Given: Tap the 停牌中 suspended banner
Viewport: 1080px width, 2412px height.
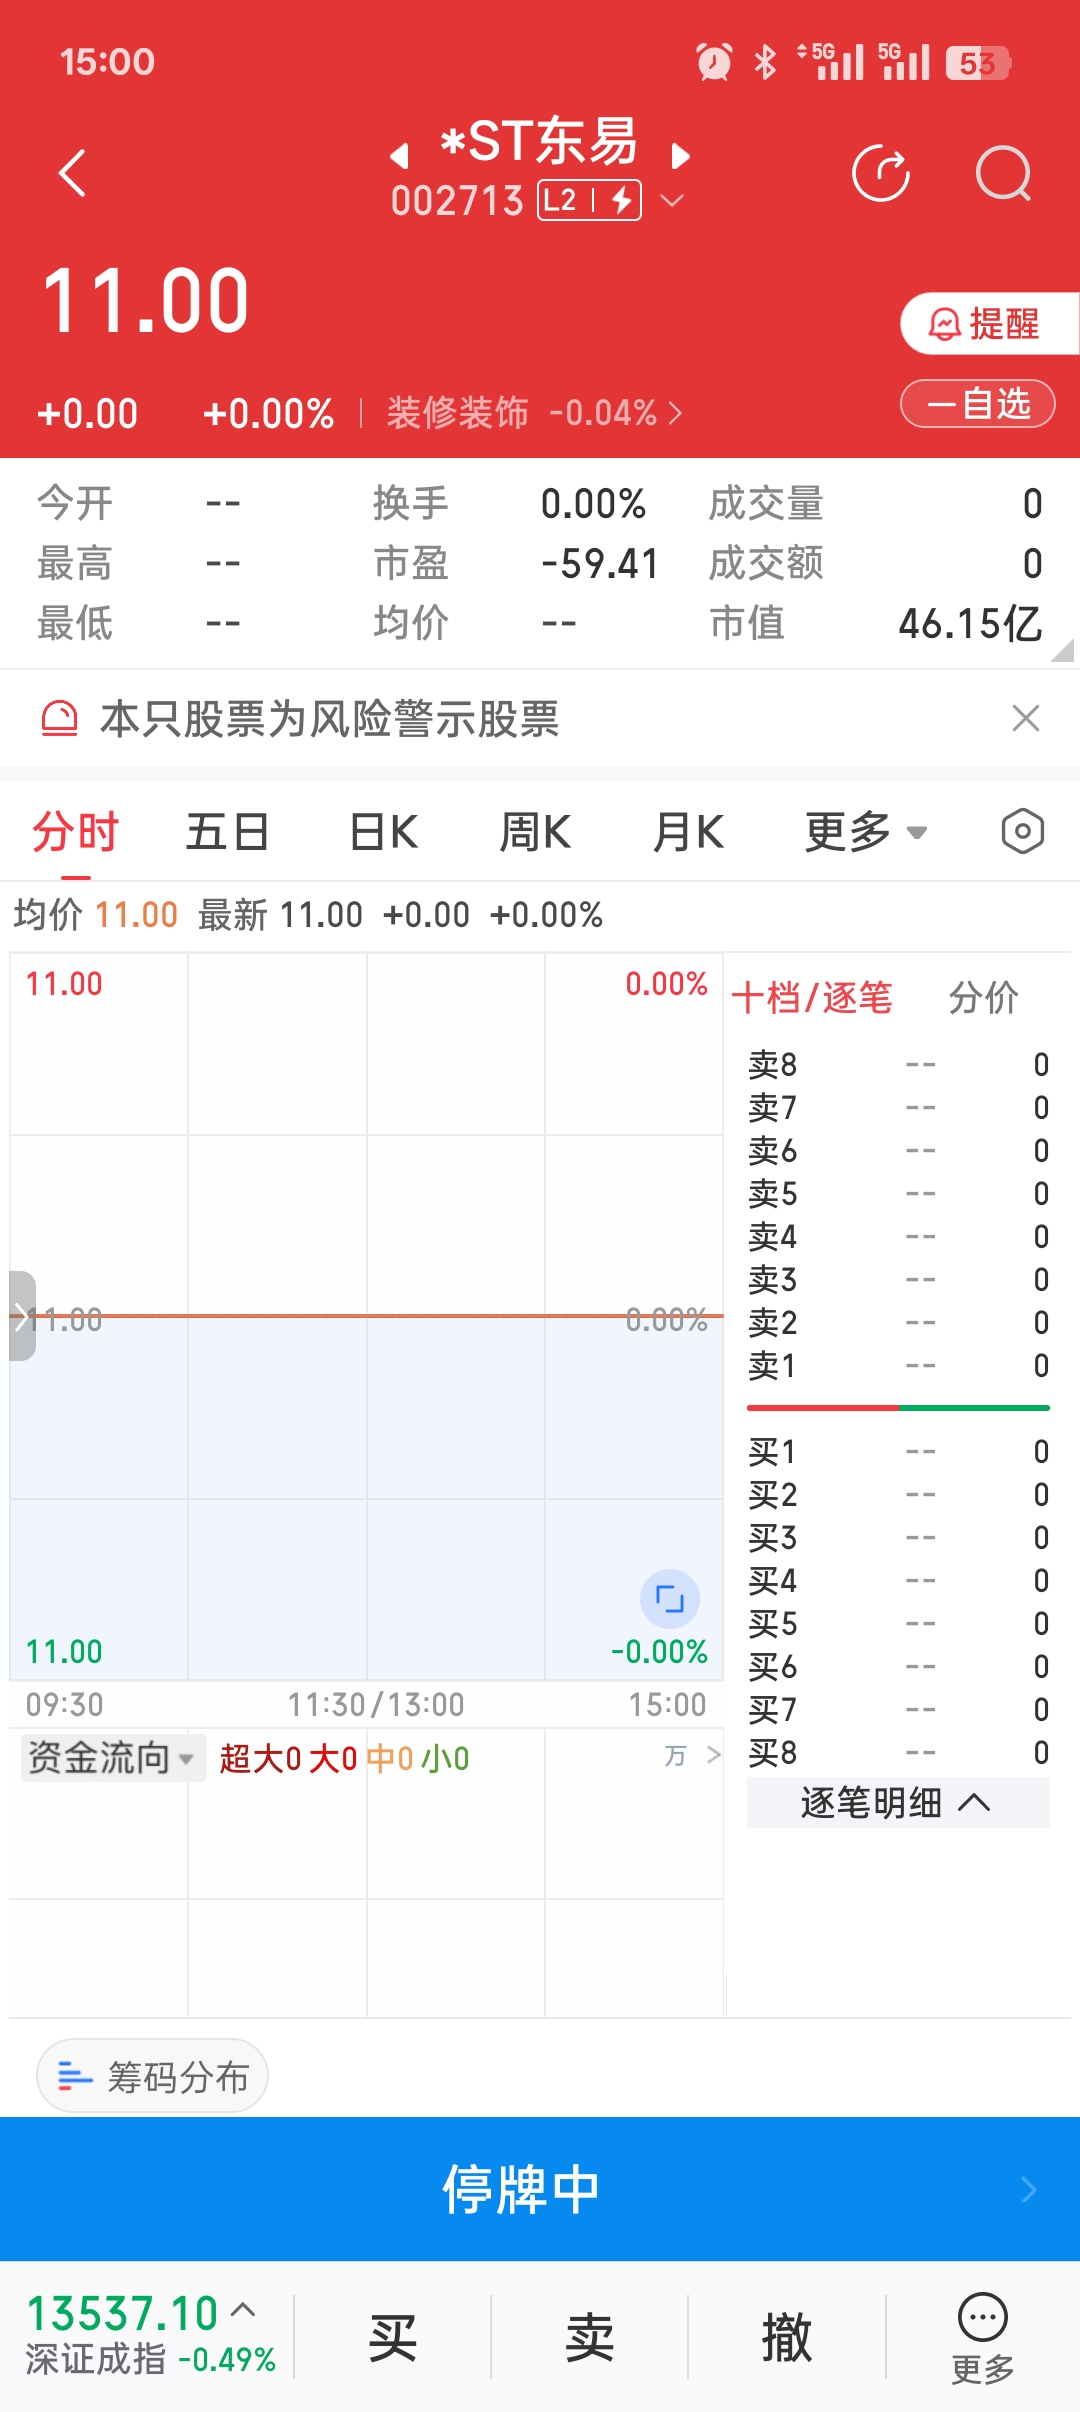Looking at the screenshot, I should pyautogui.click(x=540, y=2189).
